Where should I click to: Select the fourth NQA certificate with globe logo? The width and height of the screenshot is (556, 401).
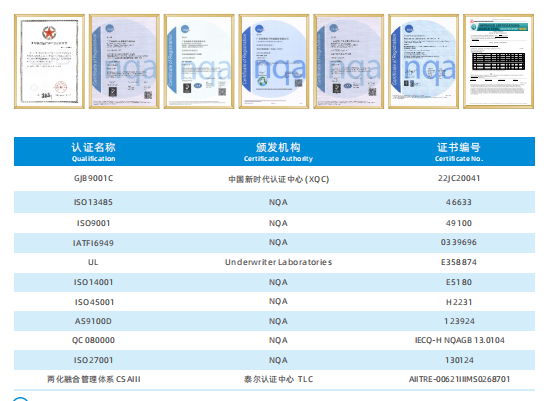click(274, 61)
